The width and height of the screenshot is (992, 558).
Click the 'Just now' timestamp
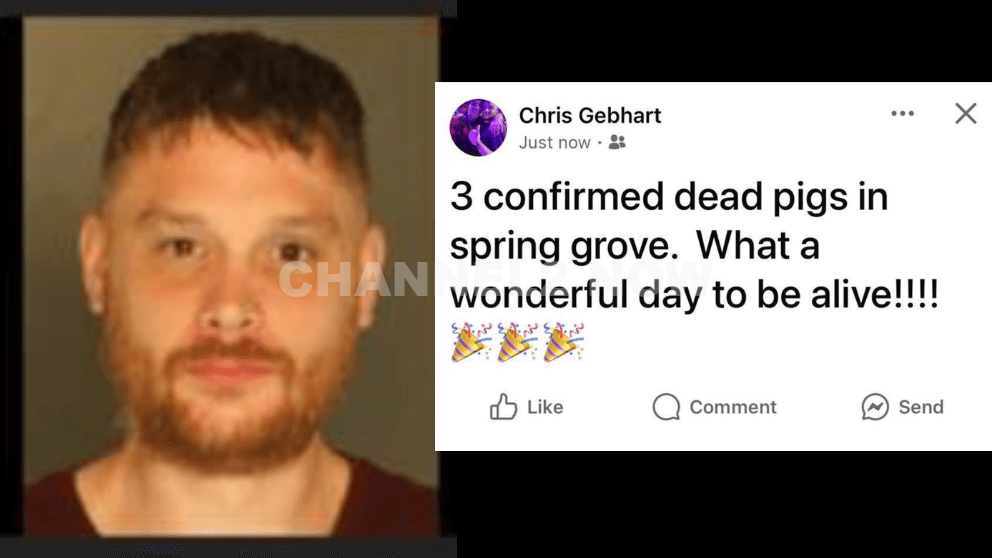click(x=555, y=143)
